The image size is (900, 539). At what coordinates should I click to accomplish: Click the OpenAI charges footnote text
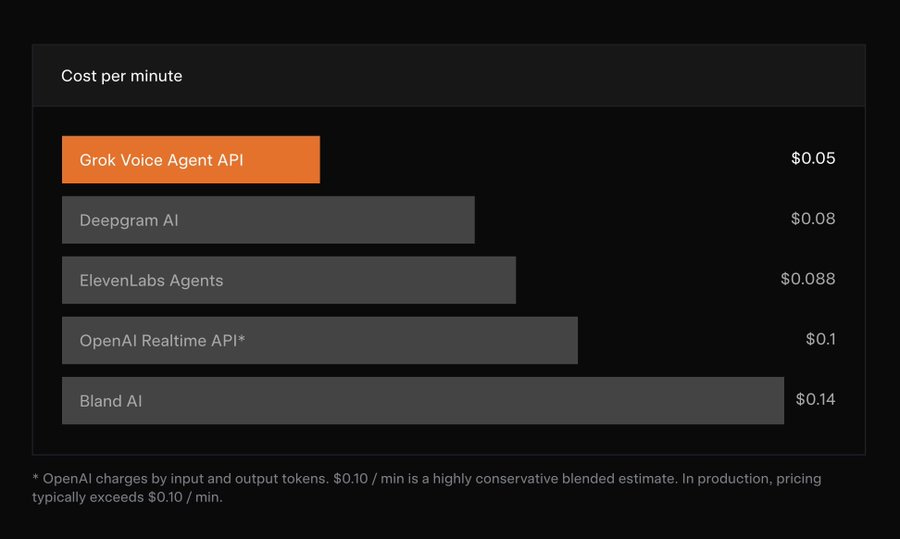pos(426,488)
